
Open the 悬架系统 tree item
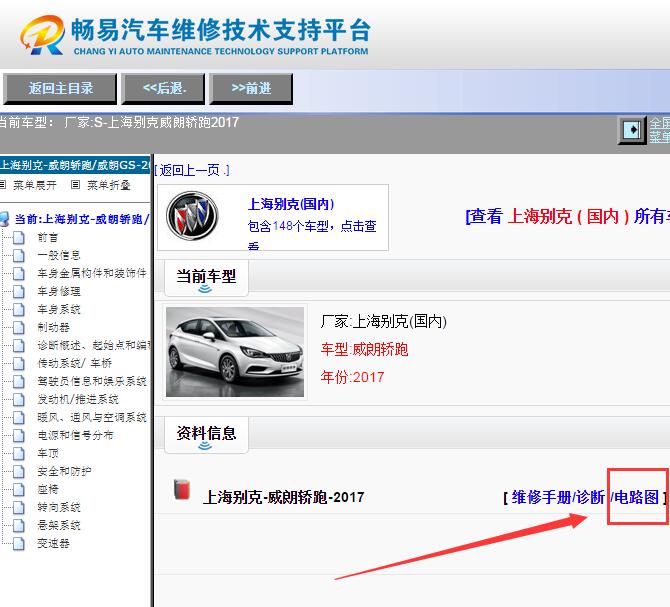59,525
